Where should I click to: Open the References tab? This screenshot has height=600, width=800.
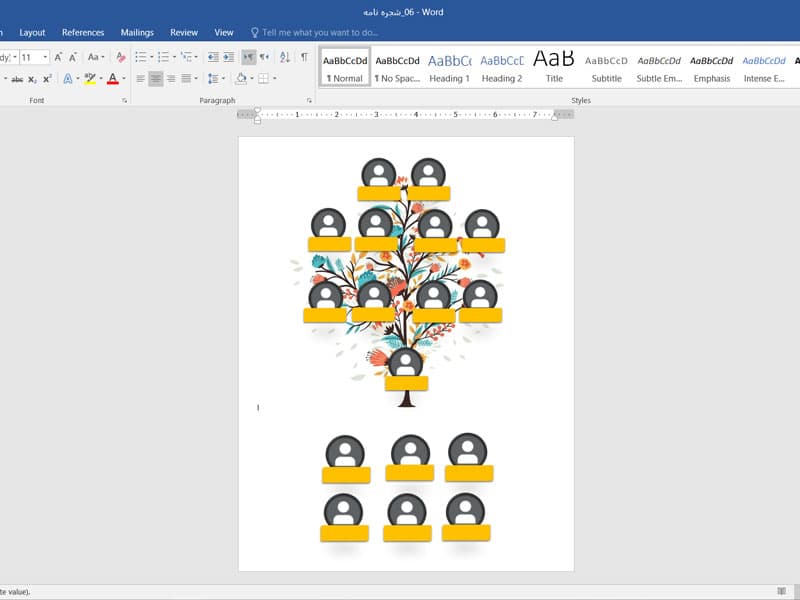tap(83, 33)
